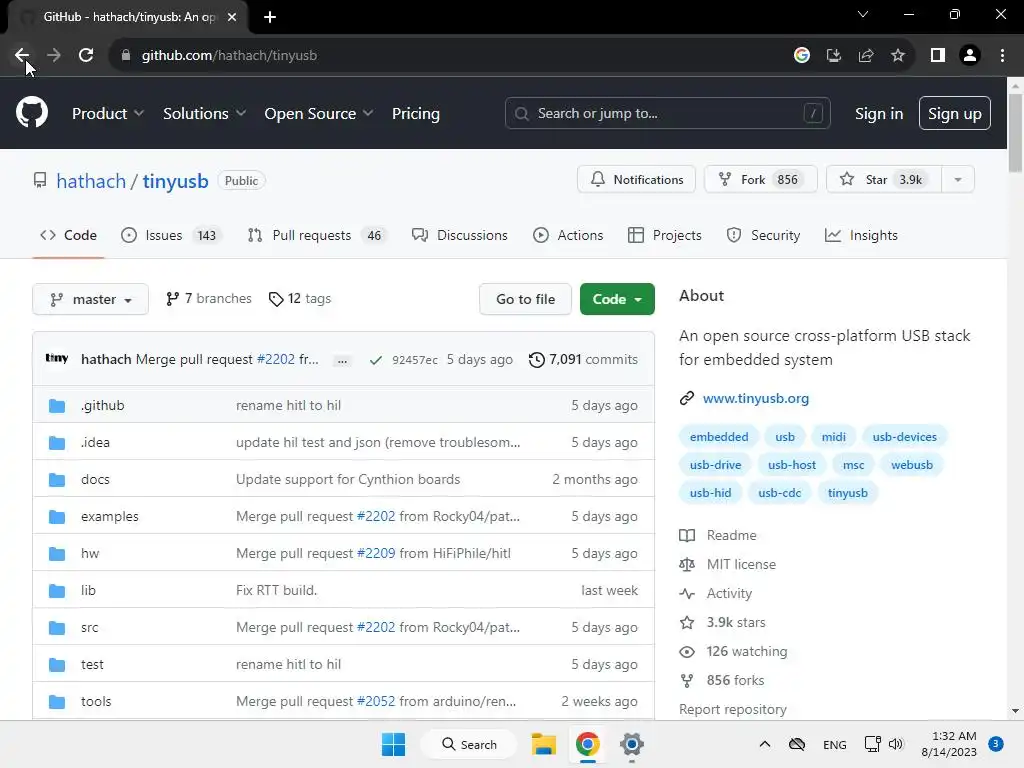Click the Chrome taskbar icon
This screenshot has width=1024, height=768.
588,744
